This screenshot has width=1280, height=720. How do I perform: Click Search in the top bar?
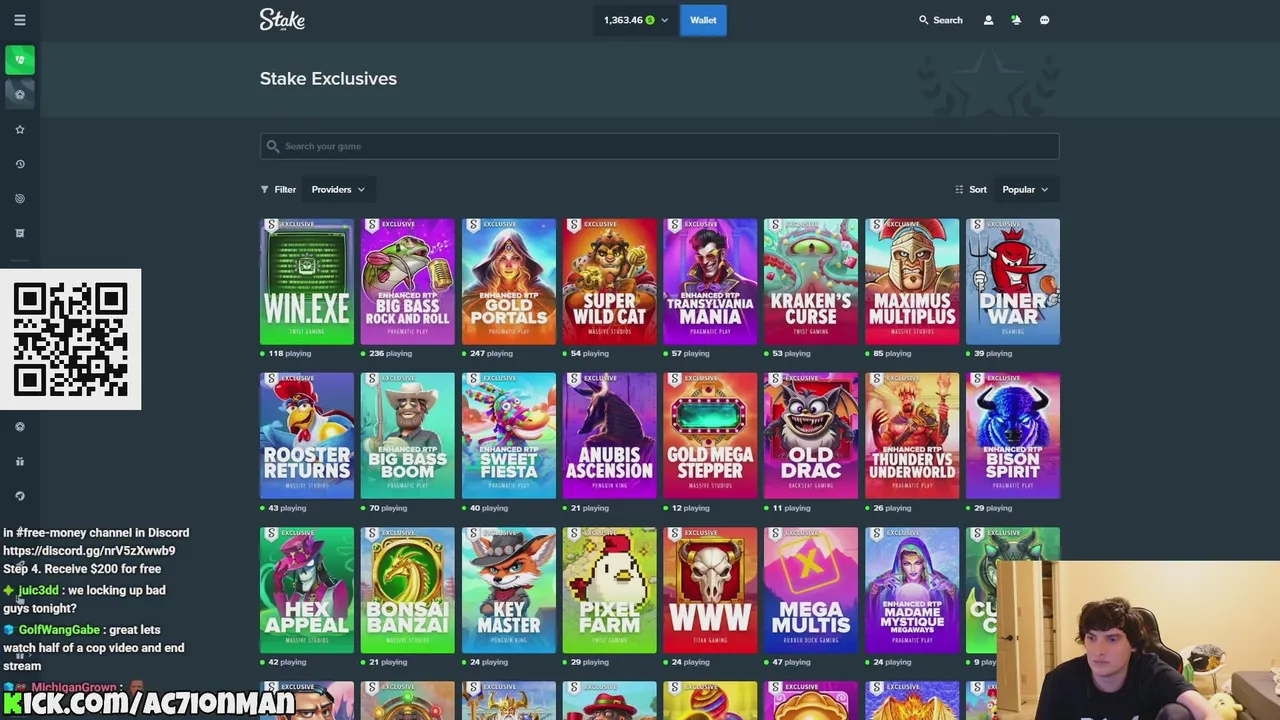pos(940,20)
